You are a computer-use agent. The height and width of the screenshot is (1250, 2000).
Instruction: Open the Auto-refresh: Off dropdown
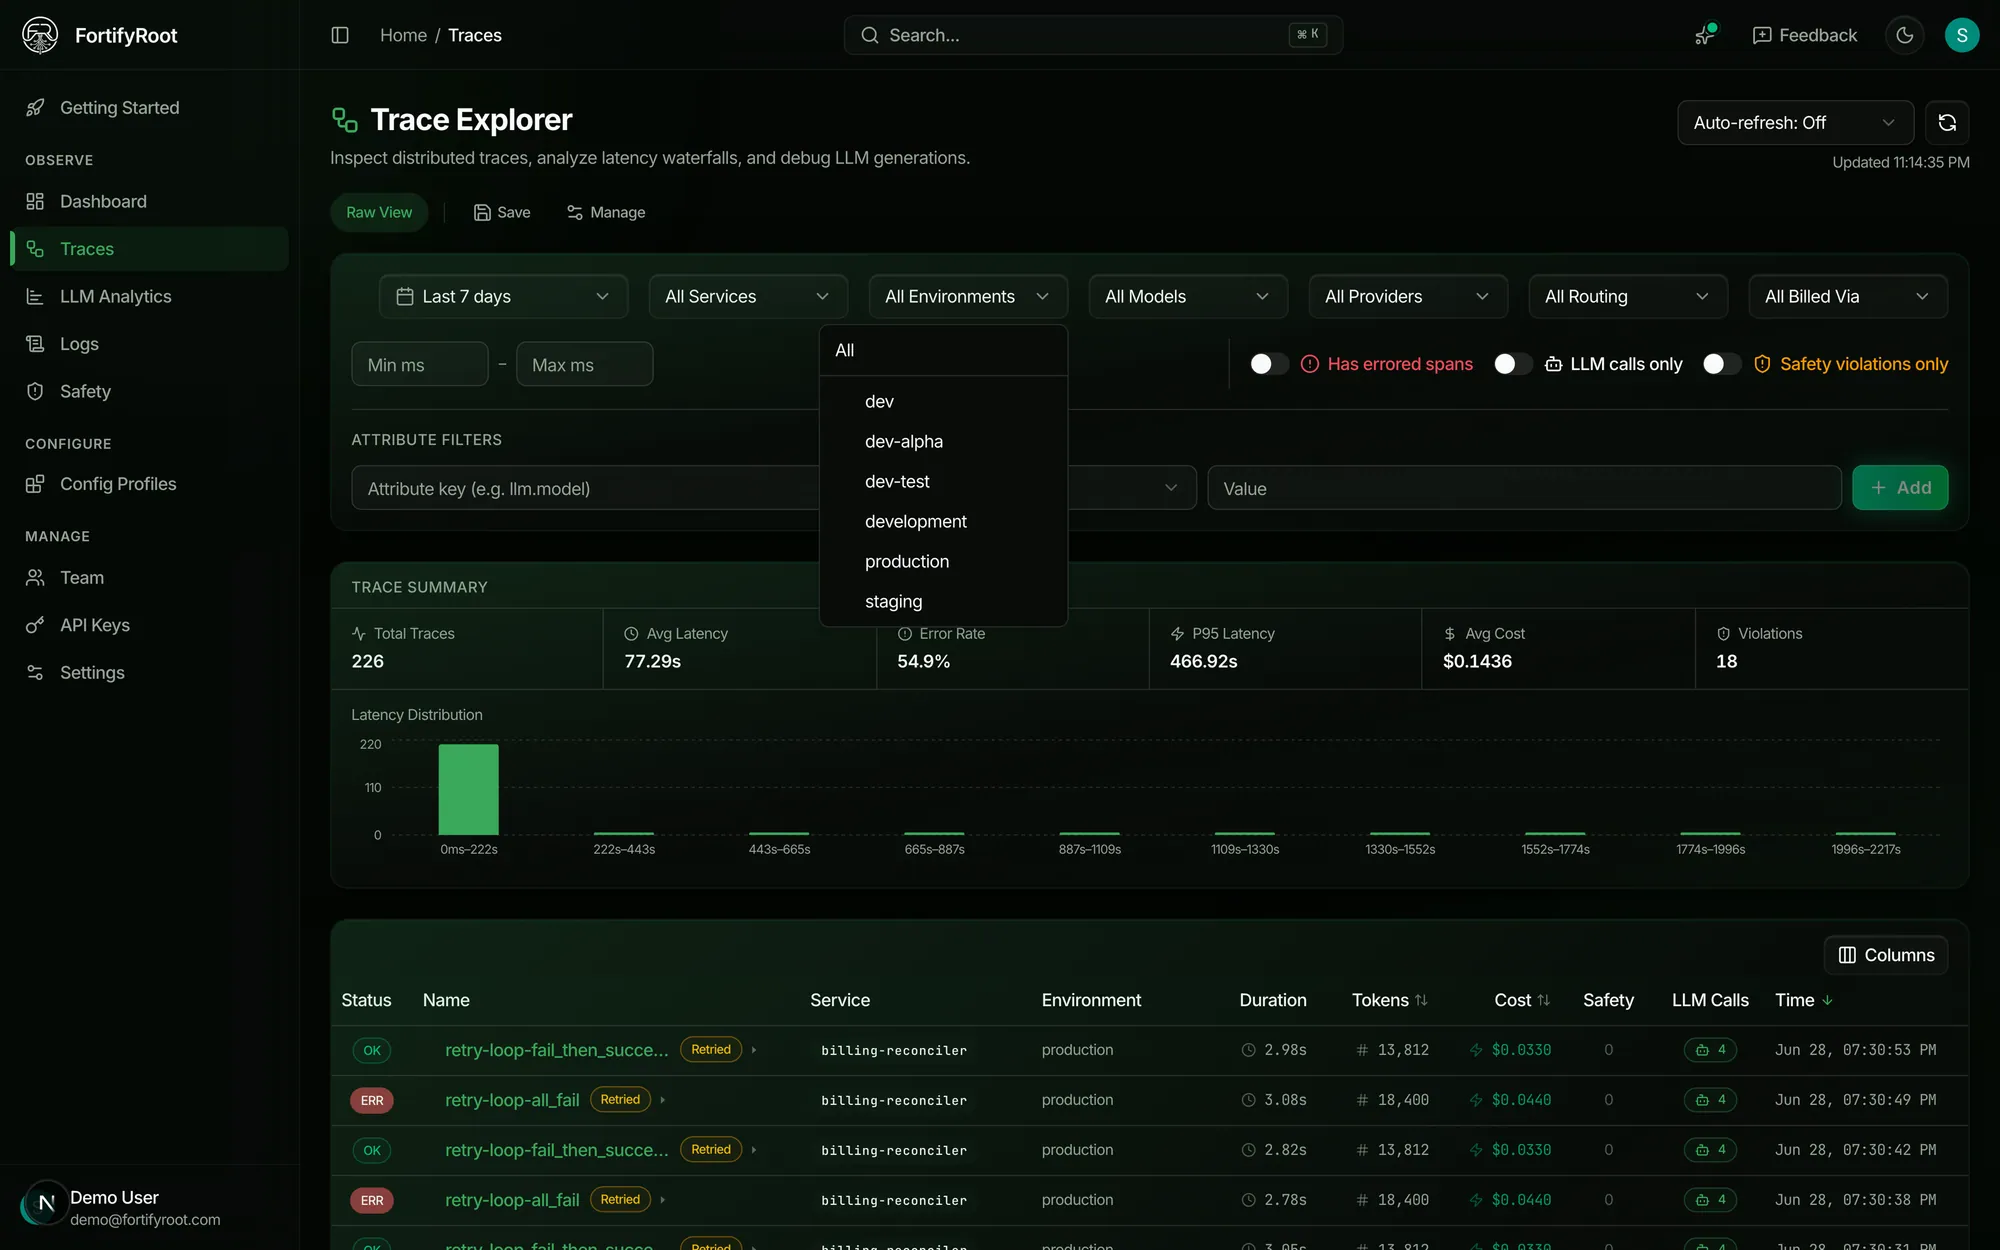tap(1795, 123)
